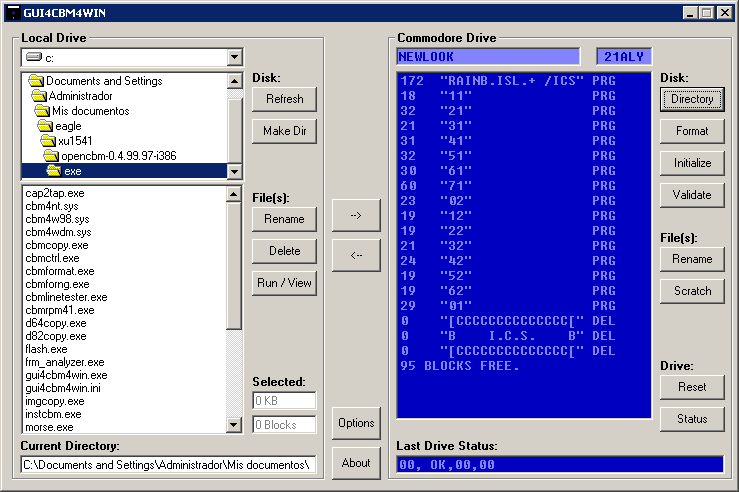Click the xu1541 folder icon

click(x=49, y=141)
